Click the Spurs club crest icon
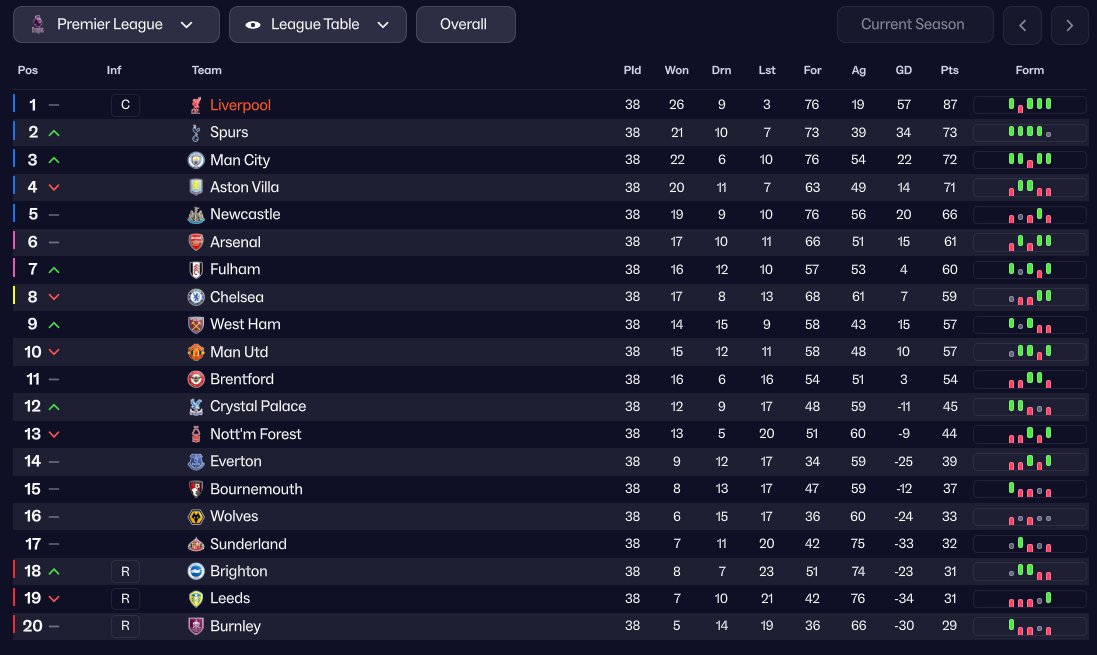Screen dimensions: 1097x655 pos(196,132)
